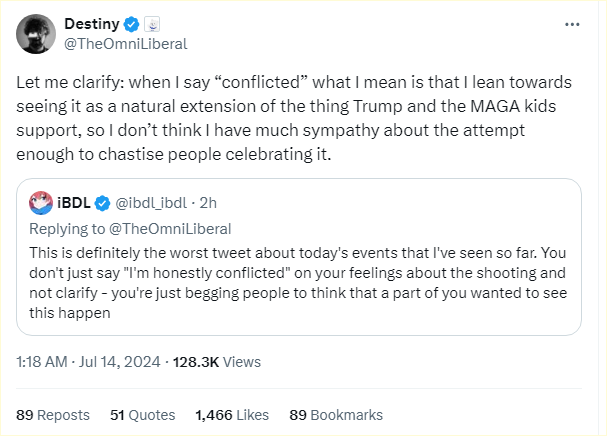Visit the @ibdl_ibdl handle
This screenshot has width=607, height=436.
pos(157,203)
